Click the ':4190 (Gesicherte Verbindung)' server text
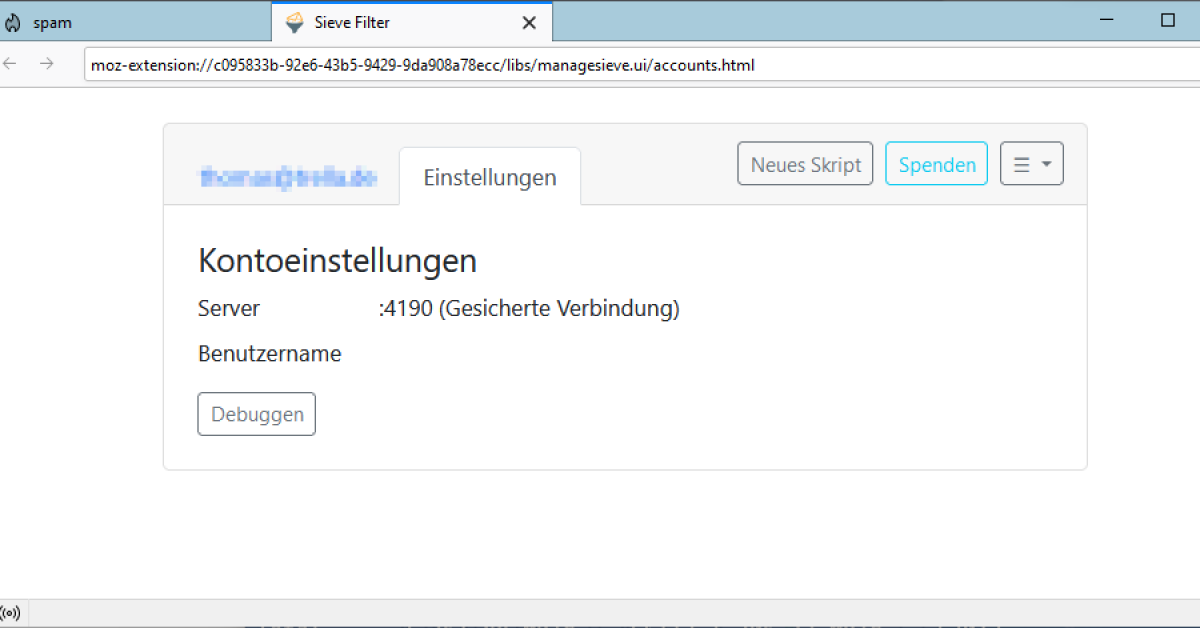The height and width of the screenshot is (628, 1200). [x=529, y=308]
